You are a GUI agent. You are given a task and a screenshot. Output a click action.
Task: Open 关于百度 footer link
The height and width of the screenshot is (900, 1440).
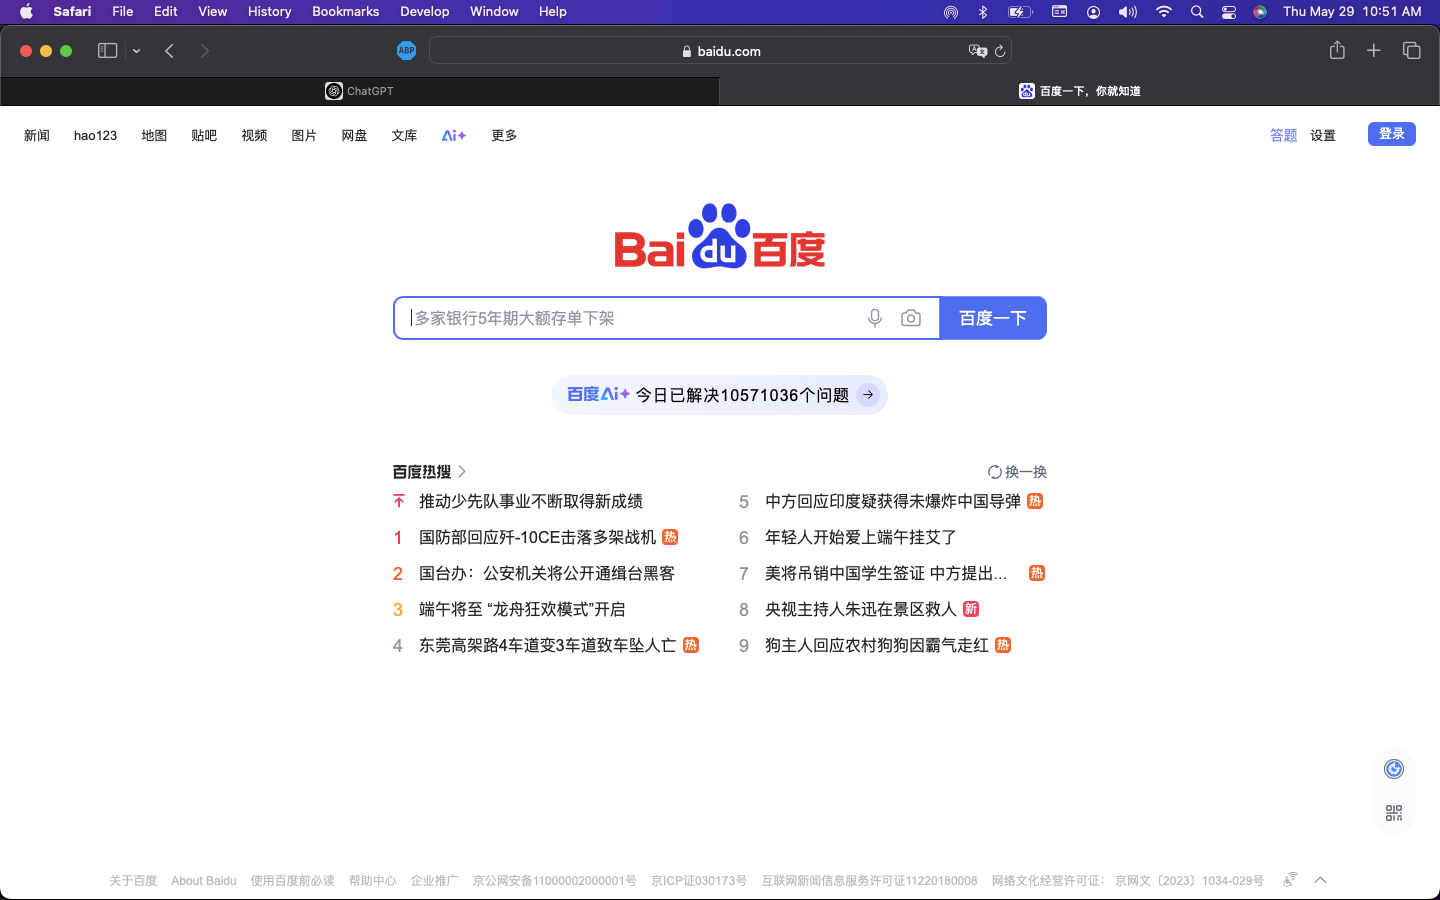(x=133, y=881)
